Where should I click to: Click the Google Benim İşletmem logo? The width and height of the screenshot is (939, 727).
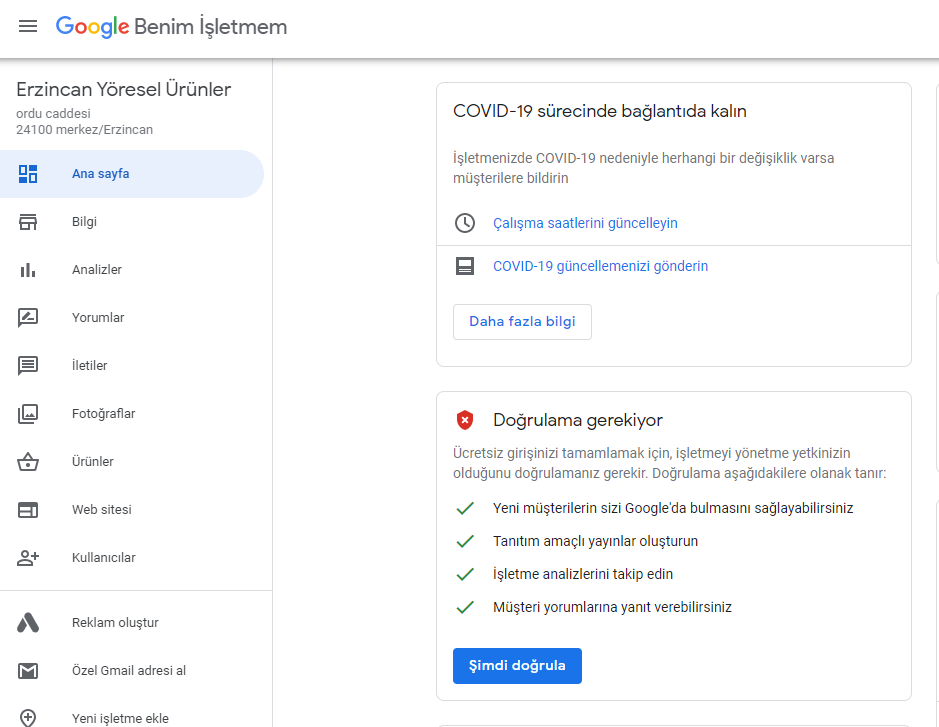[x=171, y=27]
